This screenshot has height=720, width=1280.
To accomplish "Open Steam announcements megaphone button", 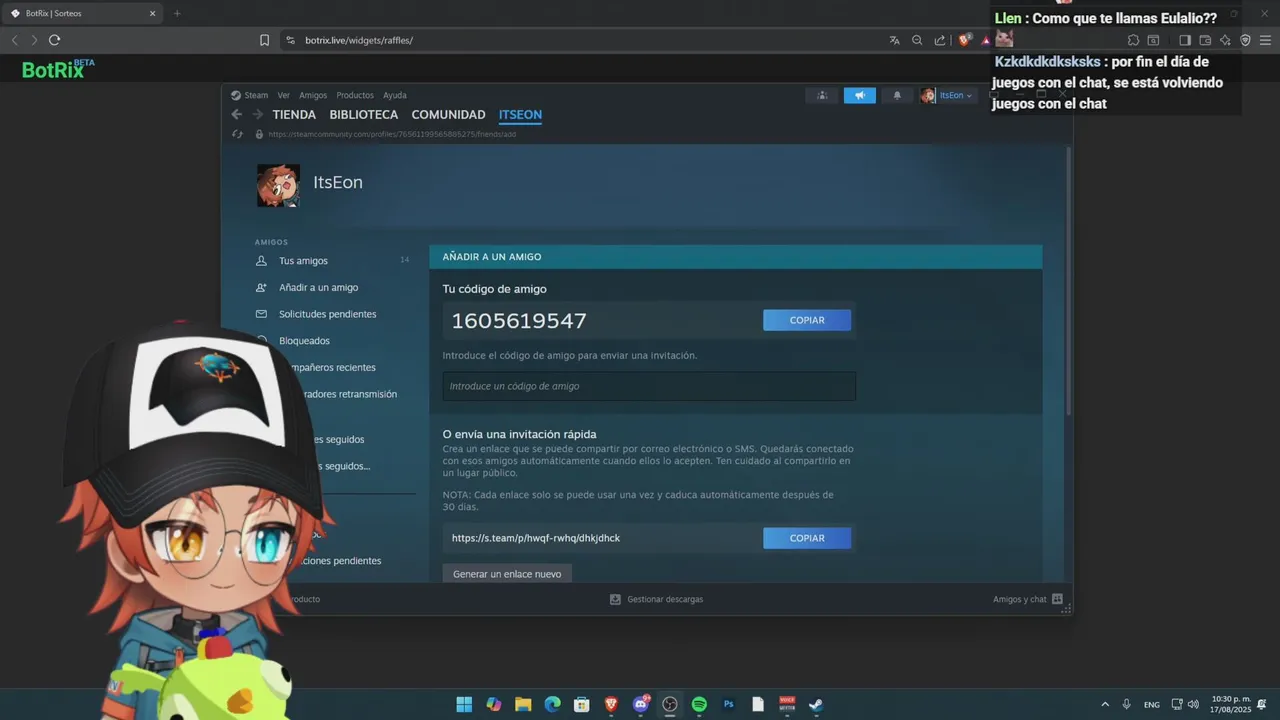I will [859, 95].
